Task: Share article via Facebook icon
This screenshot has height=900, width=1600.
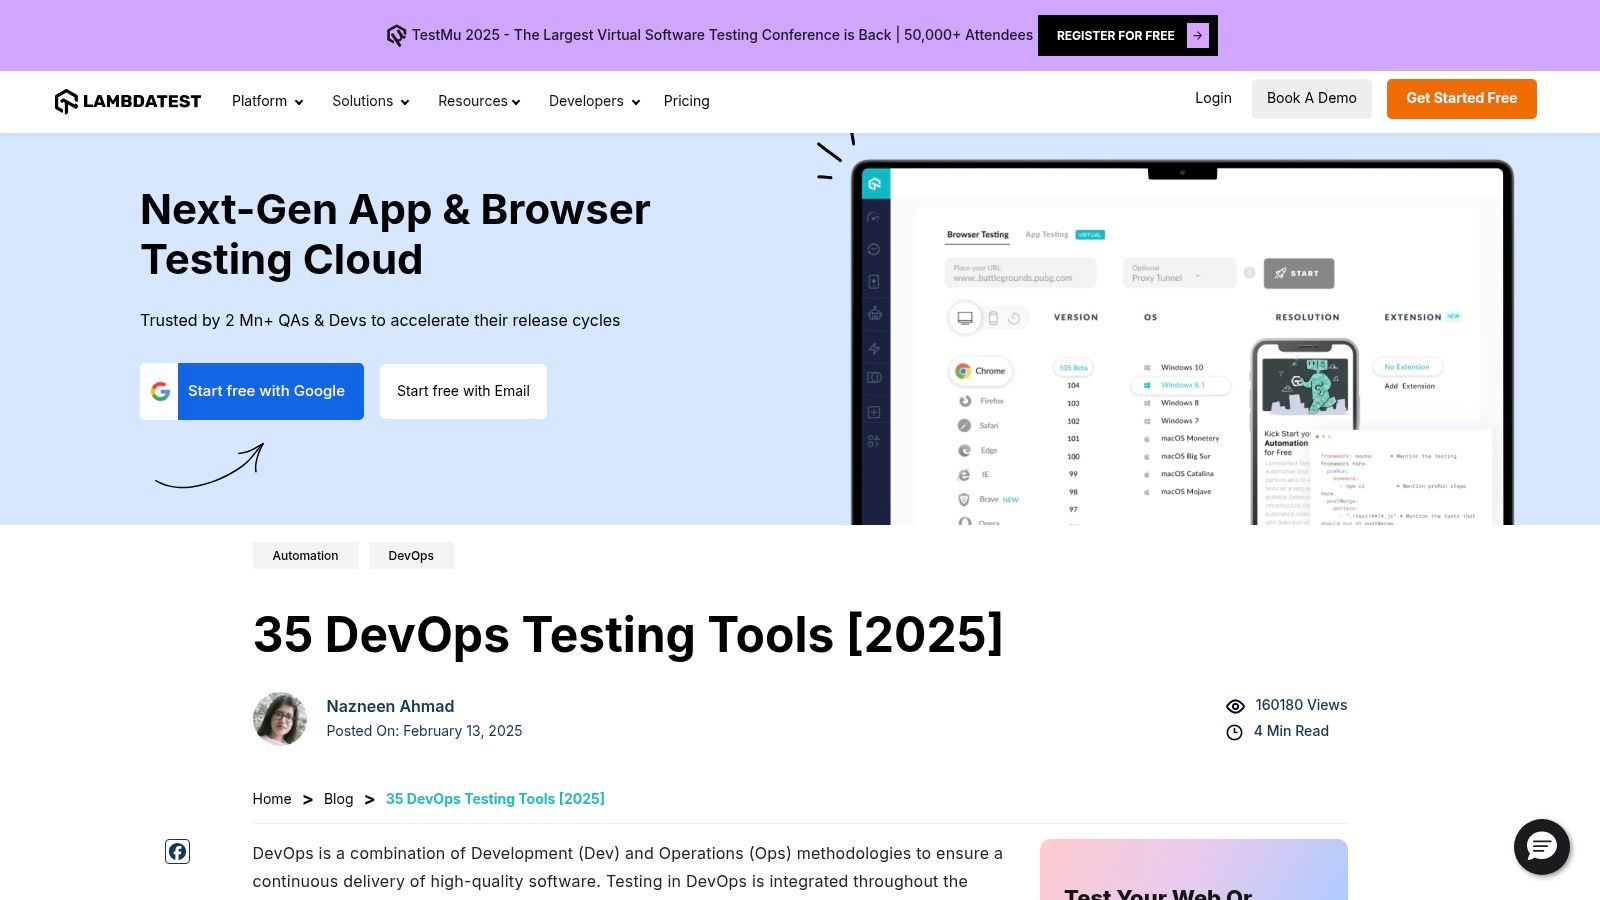Action: pos(177,852)
